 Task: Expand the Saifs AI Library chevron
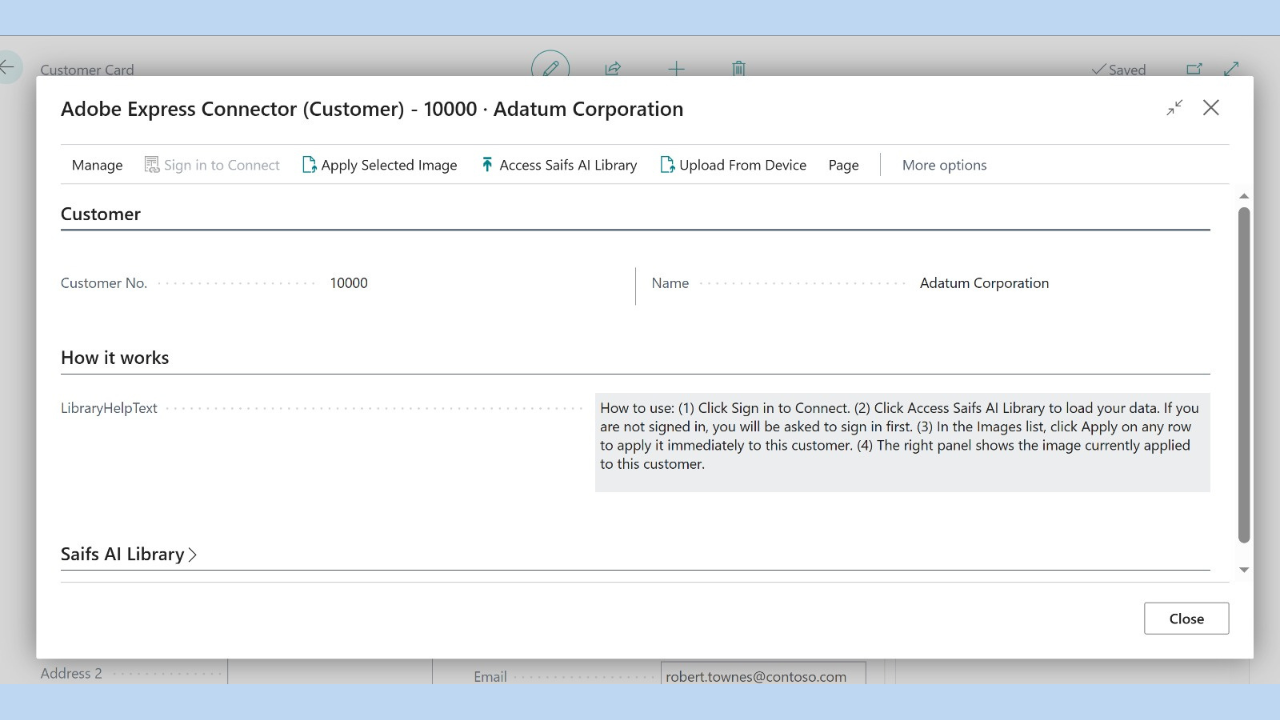coord(193,554)
